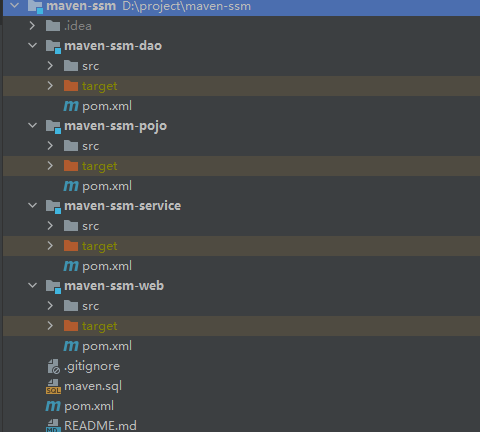Viewport: 480px width, 432px height.
Task: Expand target folder under maven-ssm-web
Action: tap(50, 326)
